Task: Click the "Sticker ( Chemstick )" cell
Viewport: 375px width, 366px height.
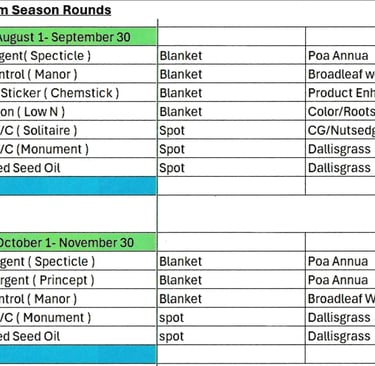Action: 78,93
